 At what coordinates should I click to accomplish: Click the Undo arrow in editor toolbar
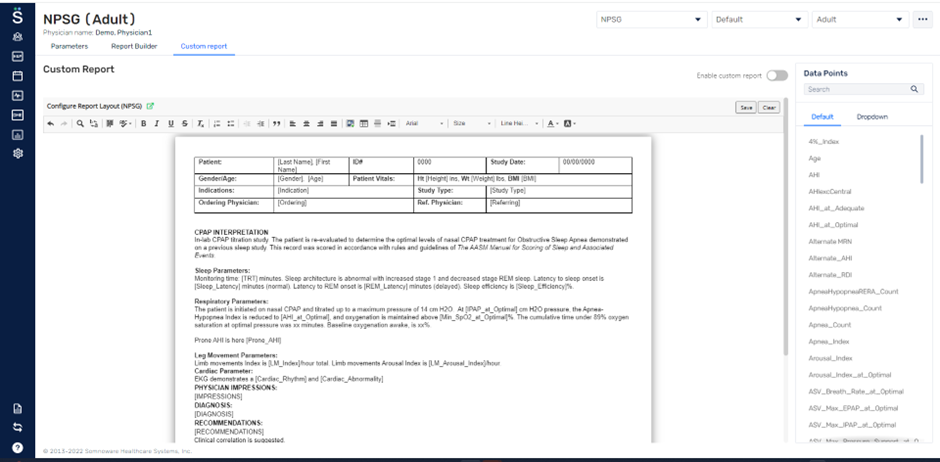pyautogui.click(x=50, y=123)
